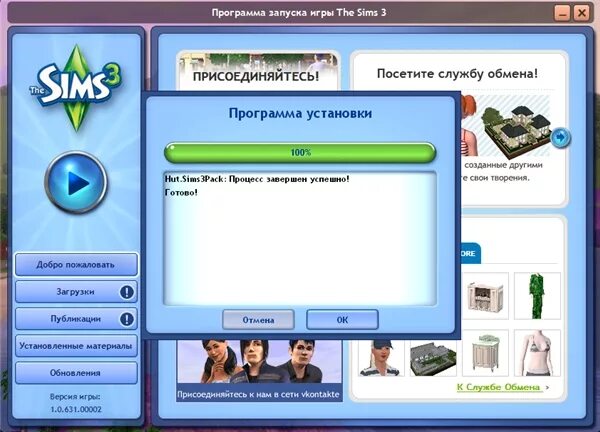Select the green dress item thumbnail
Image resolution: width=600 pixels, height=432 pixels.
point(537,296)
